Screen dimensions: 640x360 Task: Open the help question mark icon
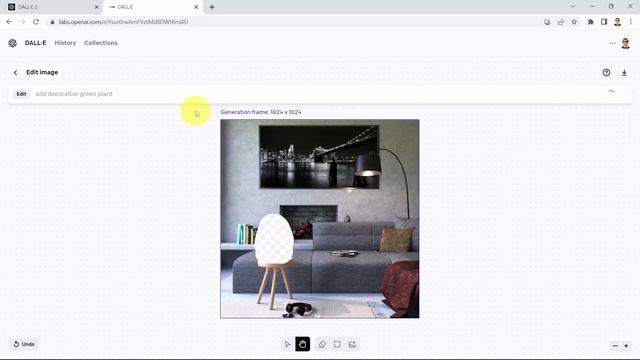pos(606,73)
